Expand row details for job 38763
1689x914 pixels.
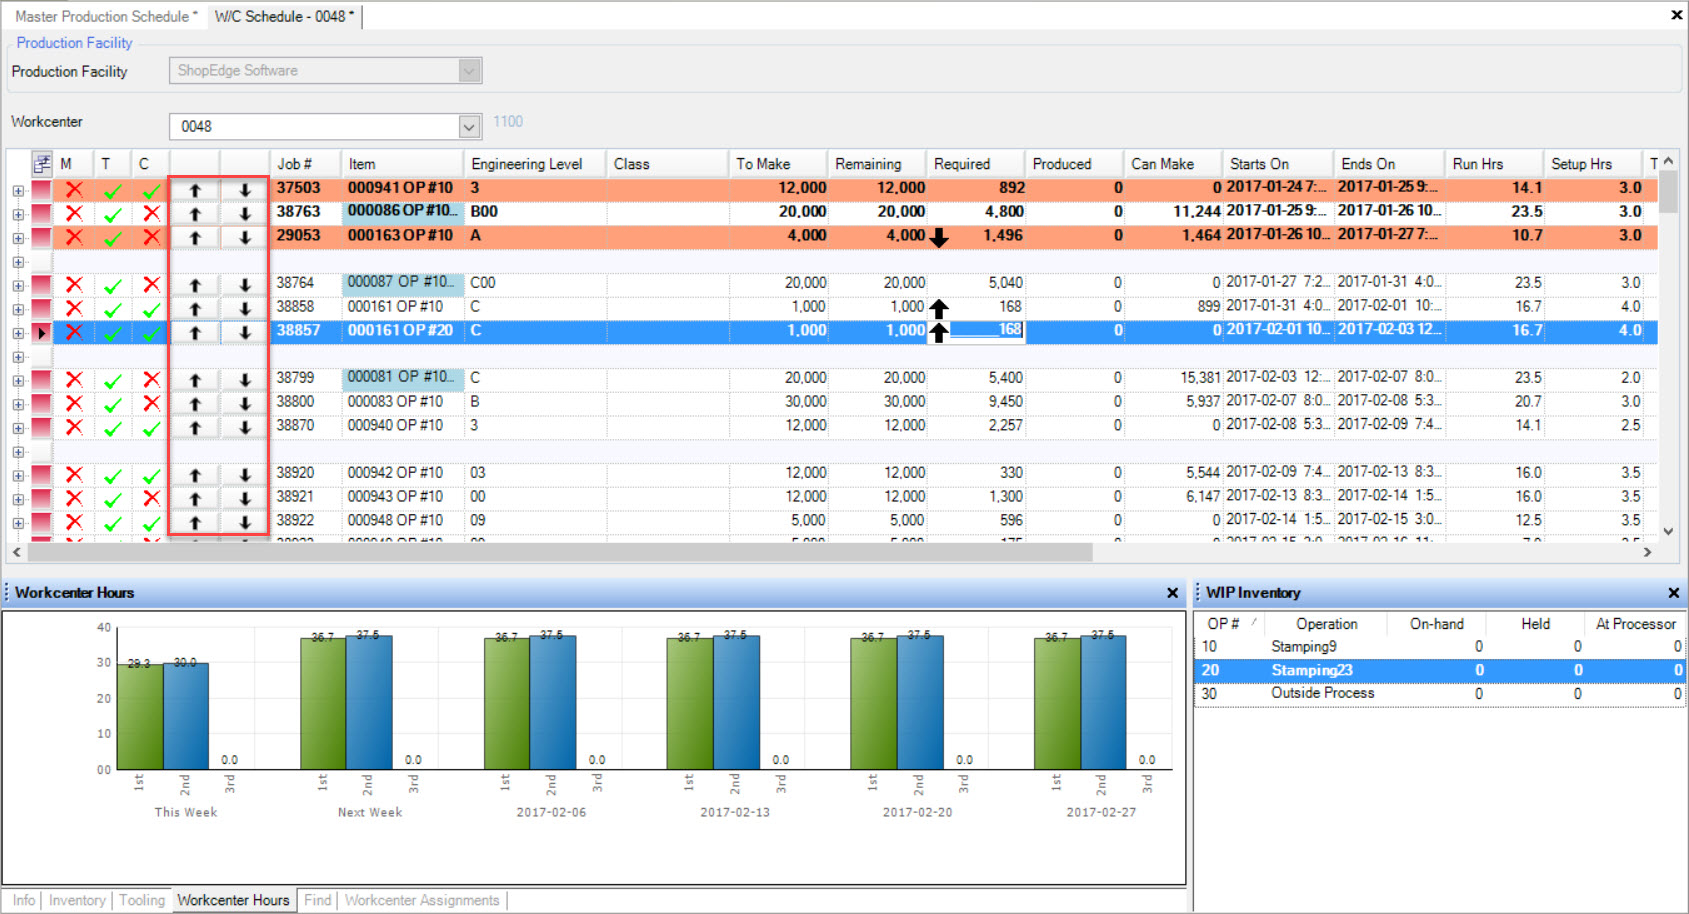click(x=18, y=214)
